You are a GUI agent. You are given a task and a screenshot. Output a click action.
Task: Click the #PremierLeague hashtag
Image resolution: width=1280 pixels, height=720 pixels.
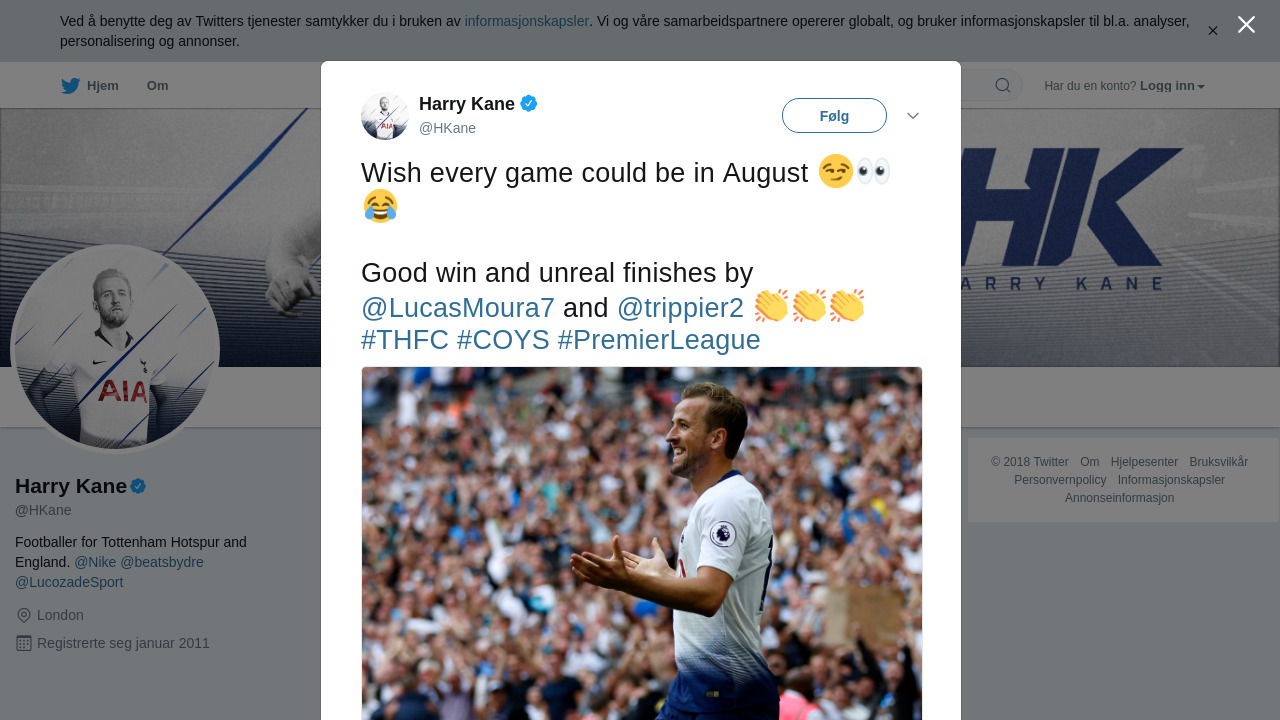pos(659,340)
